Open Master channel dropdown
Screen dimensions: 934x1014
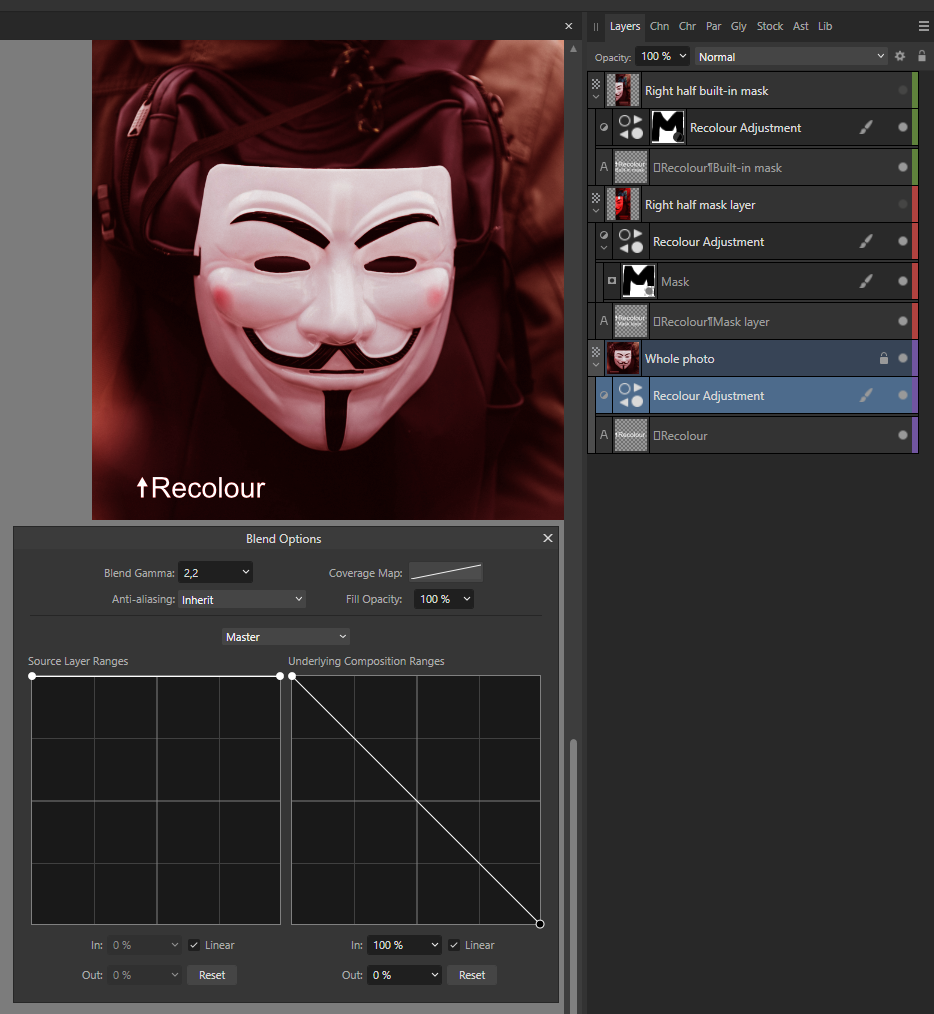286,637
